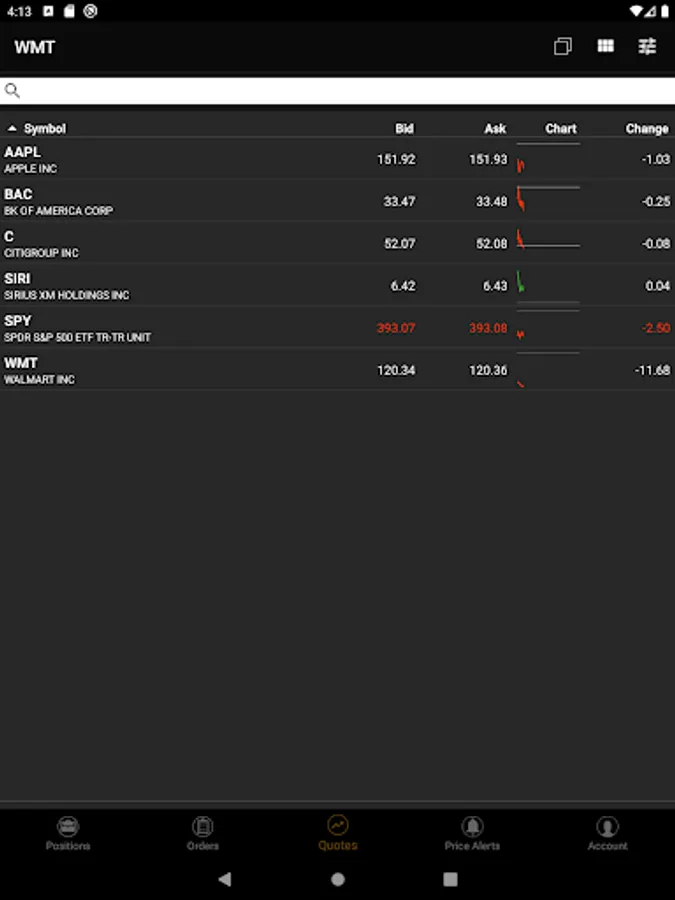Open the Orders icon in bottom navigation
The width and height of the screenshot is (675, 900).
click(x=202, y=826)
